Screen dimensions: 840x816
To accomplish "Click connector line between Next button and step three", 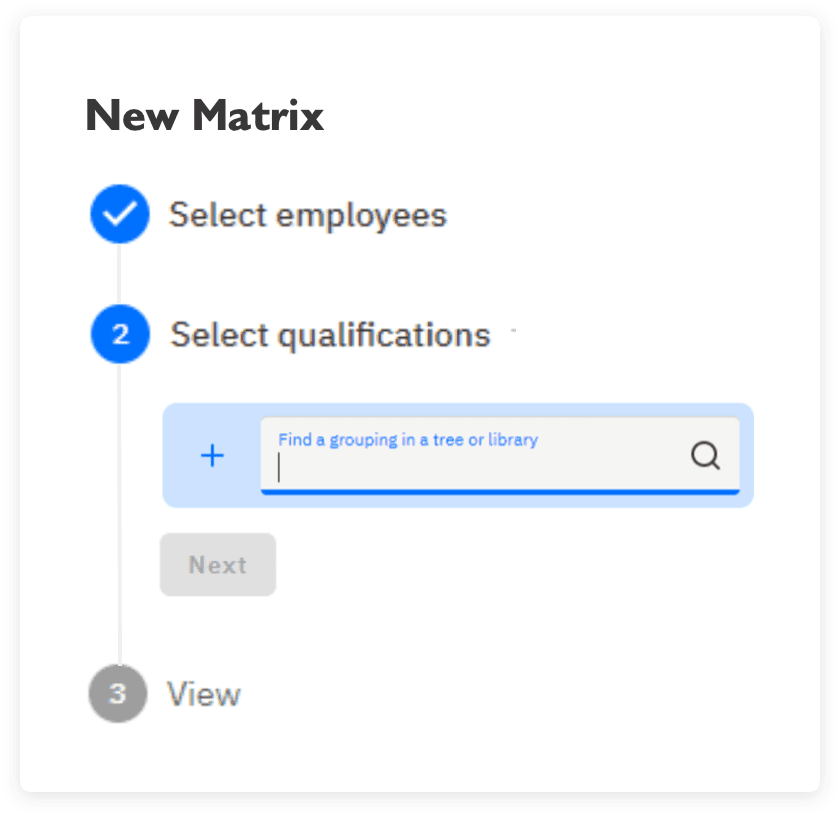I will [x=119, y=630].
